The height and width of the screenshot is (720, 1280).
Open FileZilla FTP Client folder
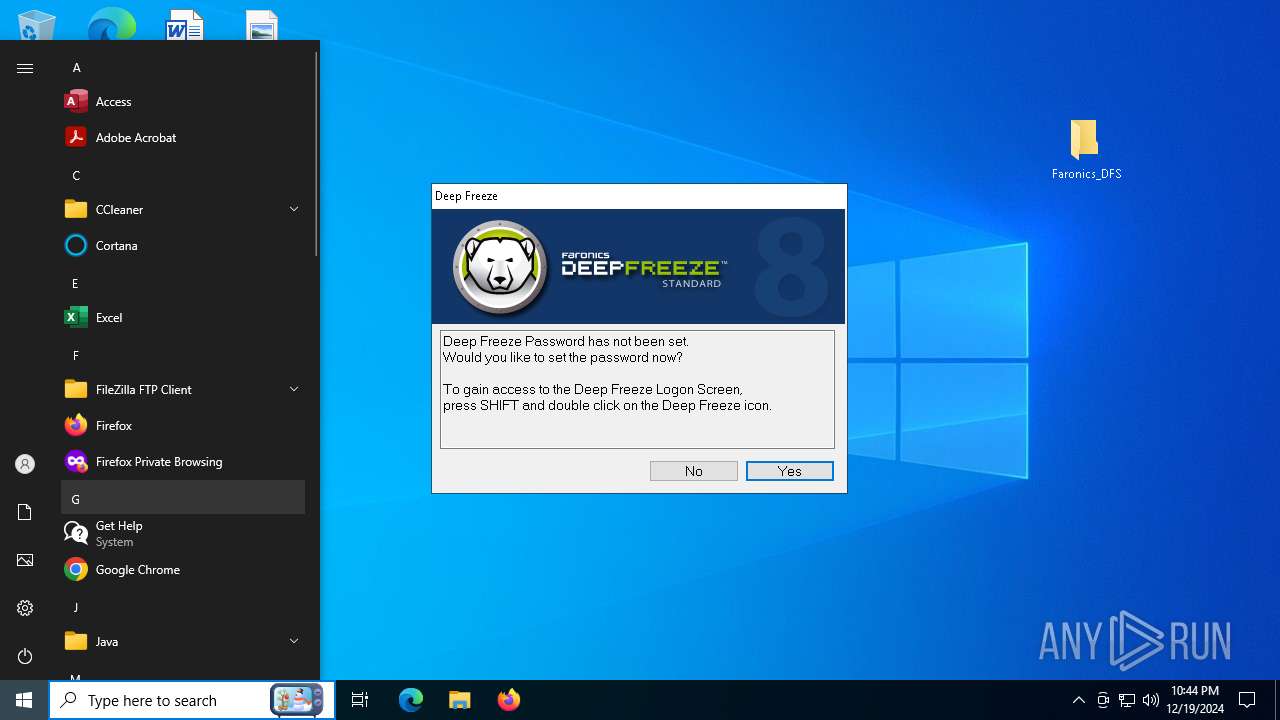(183, 390)
